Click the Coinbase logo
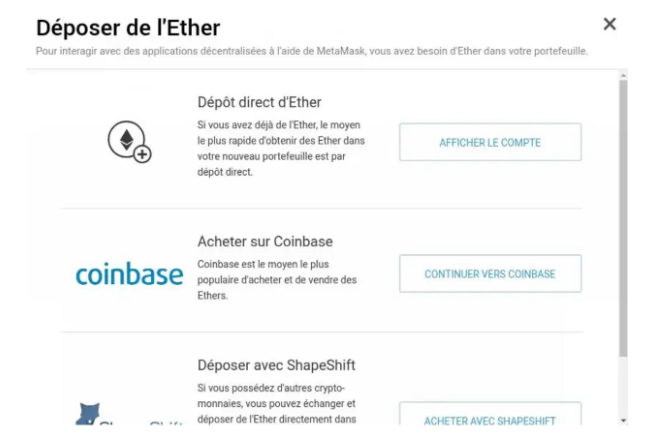Image resolution: width=647 pixels, height=437 pixels. pyautogui.click(x=129, y=274)
